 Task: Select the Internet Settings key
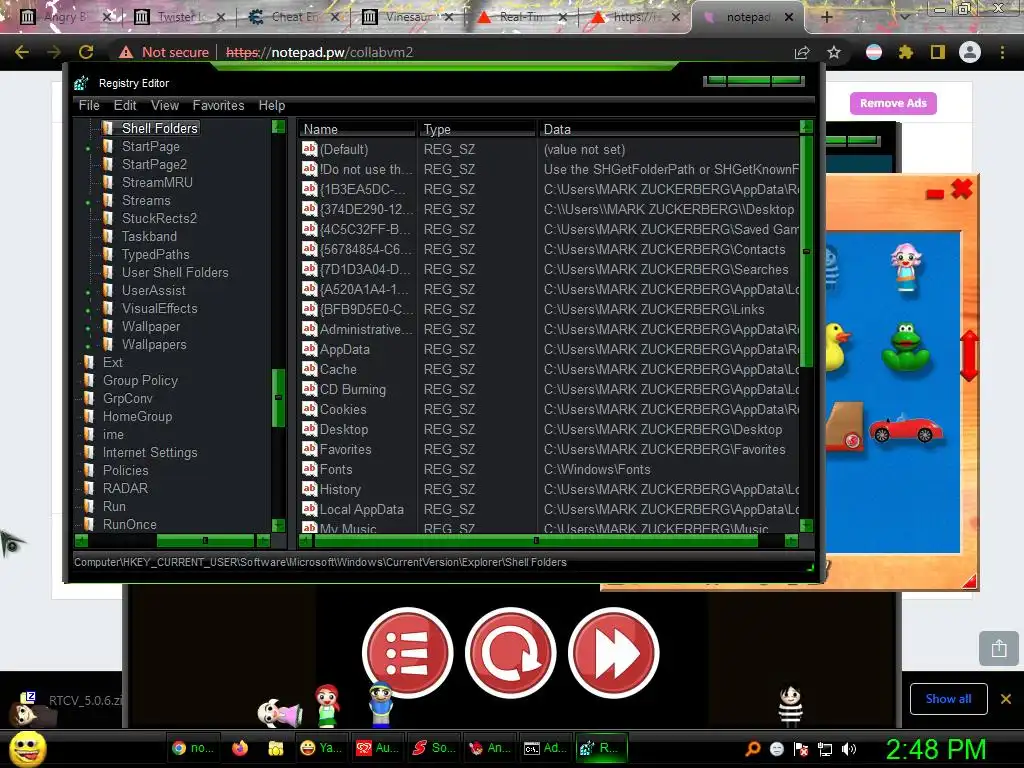tap(150, 452)
